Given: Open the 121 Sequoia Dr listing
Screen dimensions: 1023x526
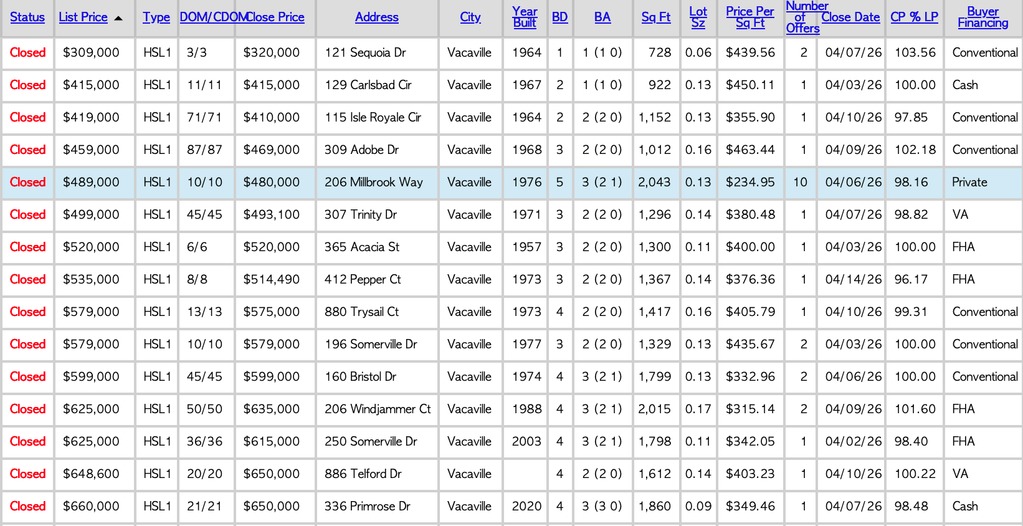Looking at the screenshot, I should tap(366, 52).
